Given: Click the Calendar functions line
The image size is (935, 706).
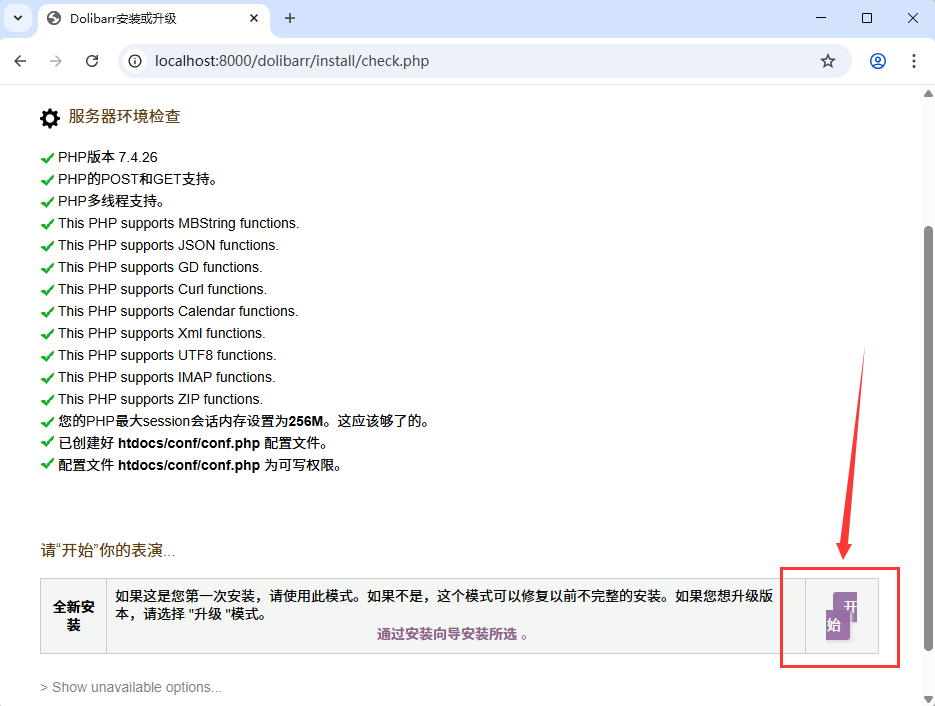Looking at the screenshot, I should [x=178, y=312].
